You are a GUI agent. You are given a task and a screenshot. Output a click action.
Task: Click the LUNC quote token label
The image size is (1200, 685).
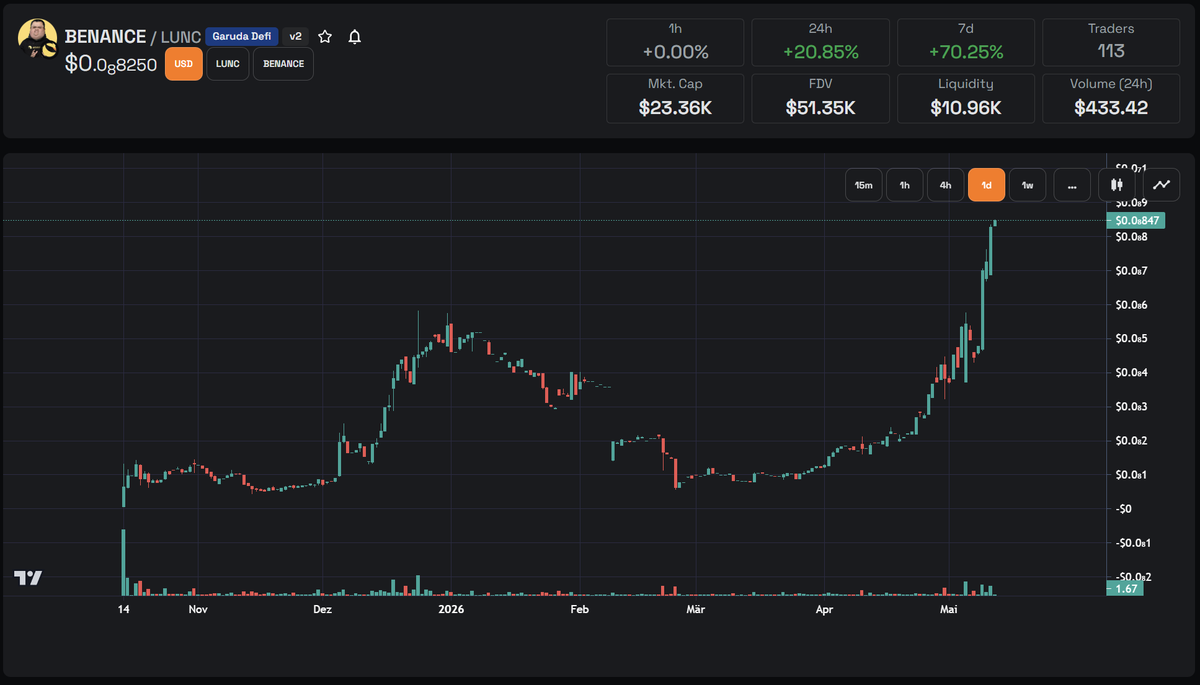pyautogui.click(x=181, y=37)
